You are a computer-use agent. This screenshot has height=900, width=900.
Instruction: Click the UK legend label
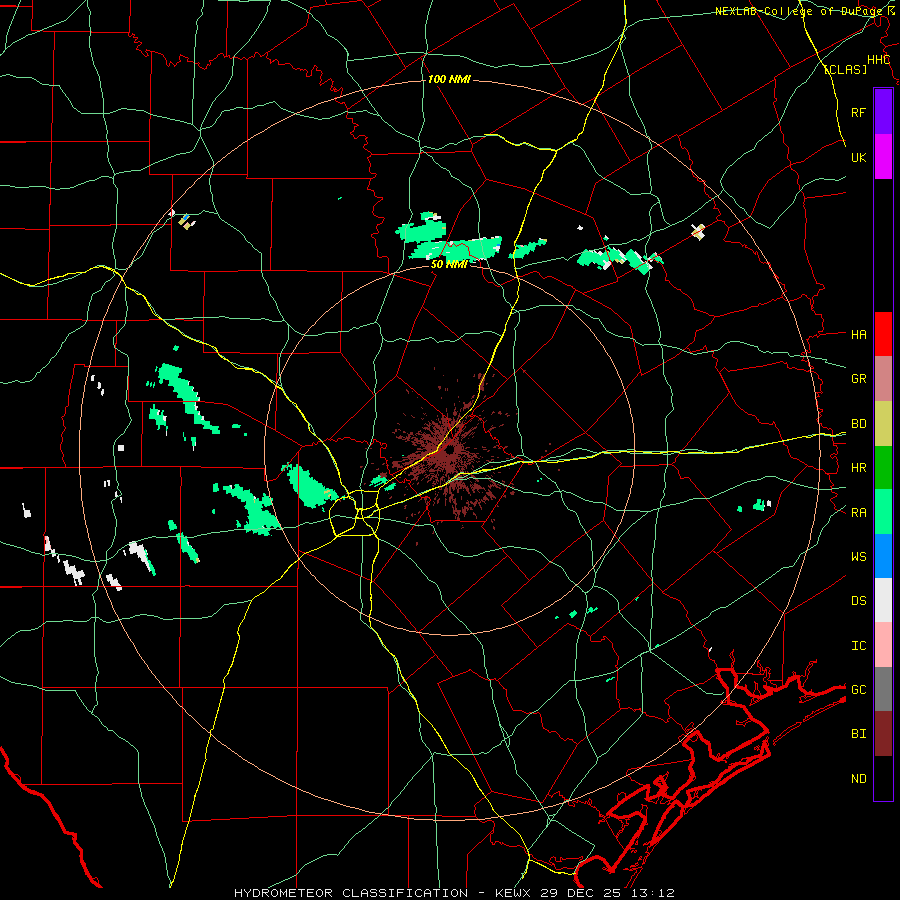tap(858, 157)
